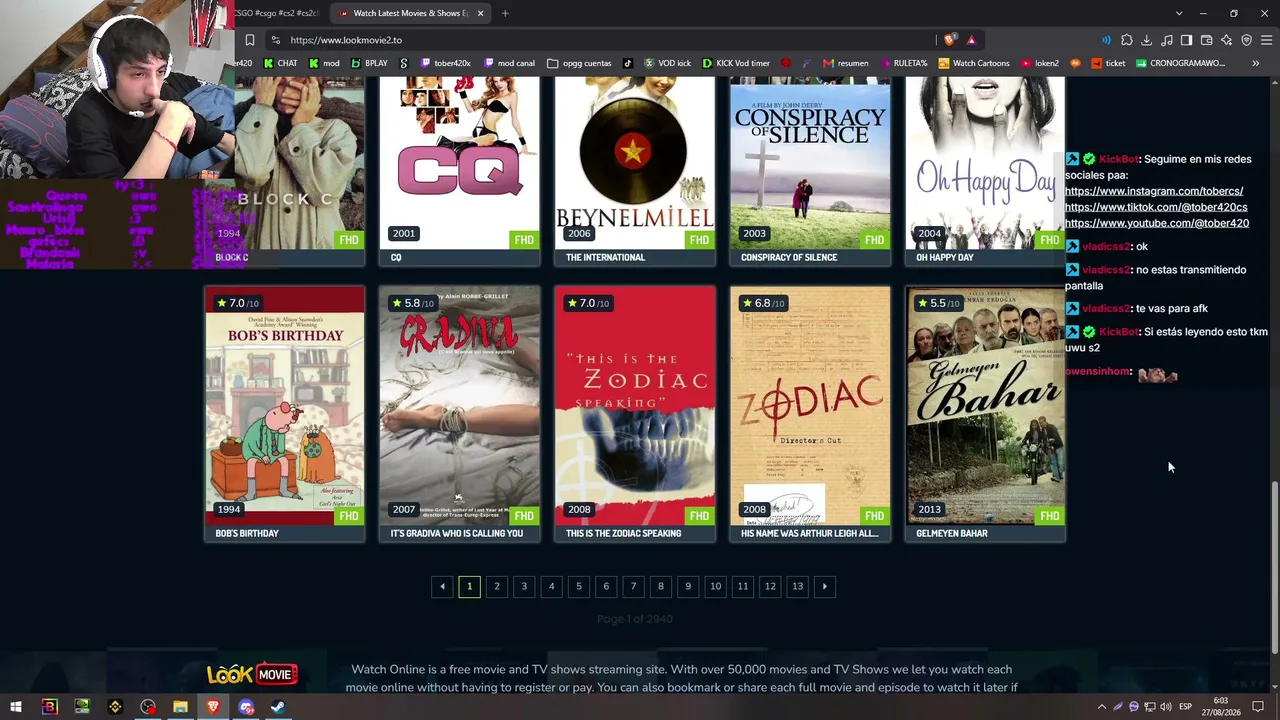The height and width of the screenshot is (720, 1280).
Task: Open the browser extensions puzzle icon
Action: 1127,40
